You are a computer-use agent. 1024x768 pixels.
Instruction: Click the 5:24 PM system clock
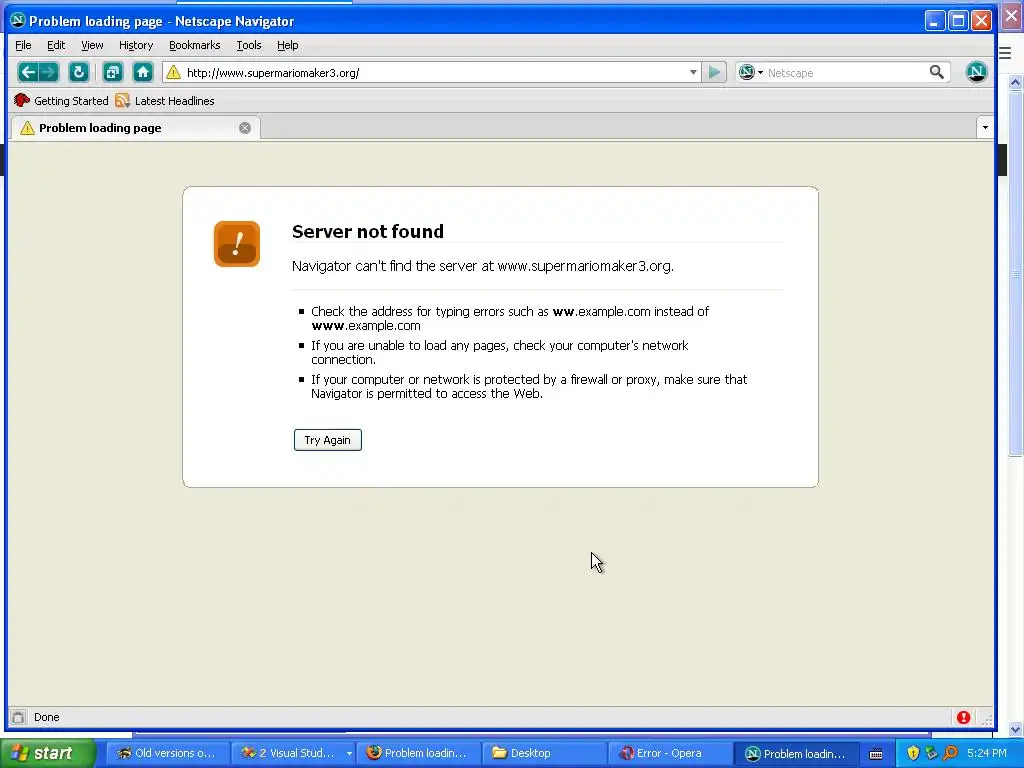click(x=987, y=753)
